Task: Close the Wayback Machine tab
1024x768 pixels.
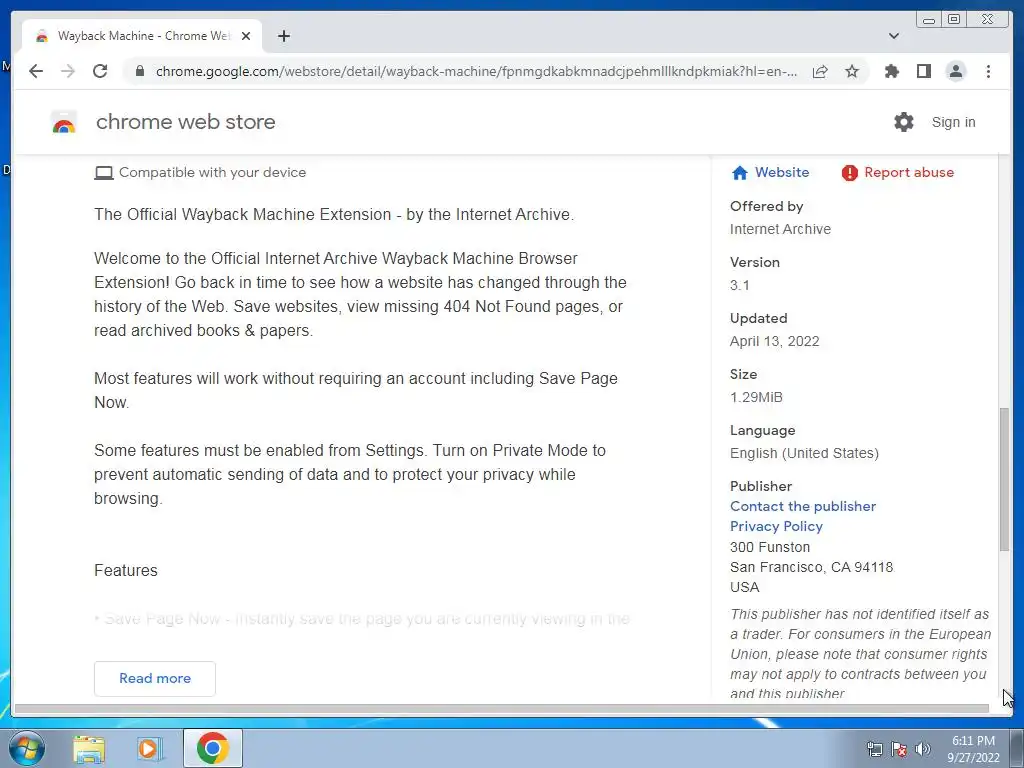Action: 246,36
